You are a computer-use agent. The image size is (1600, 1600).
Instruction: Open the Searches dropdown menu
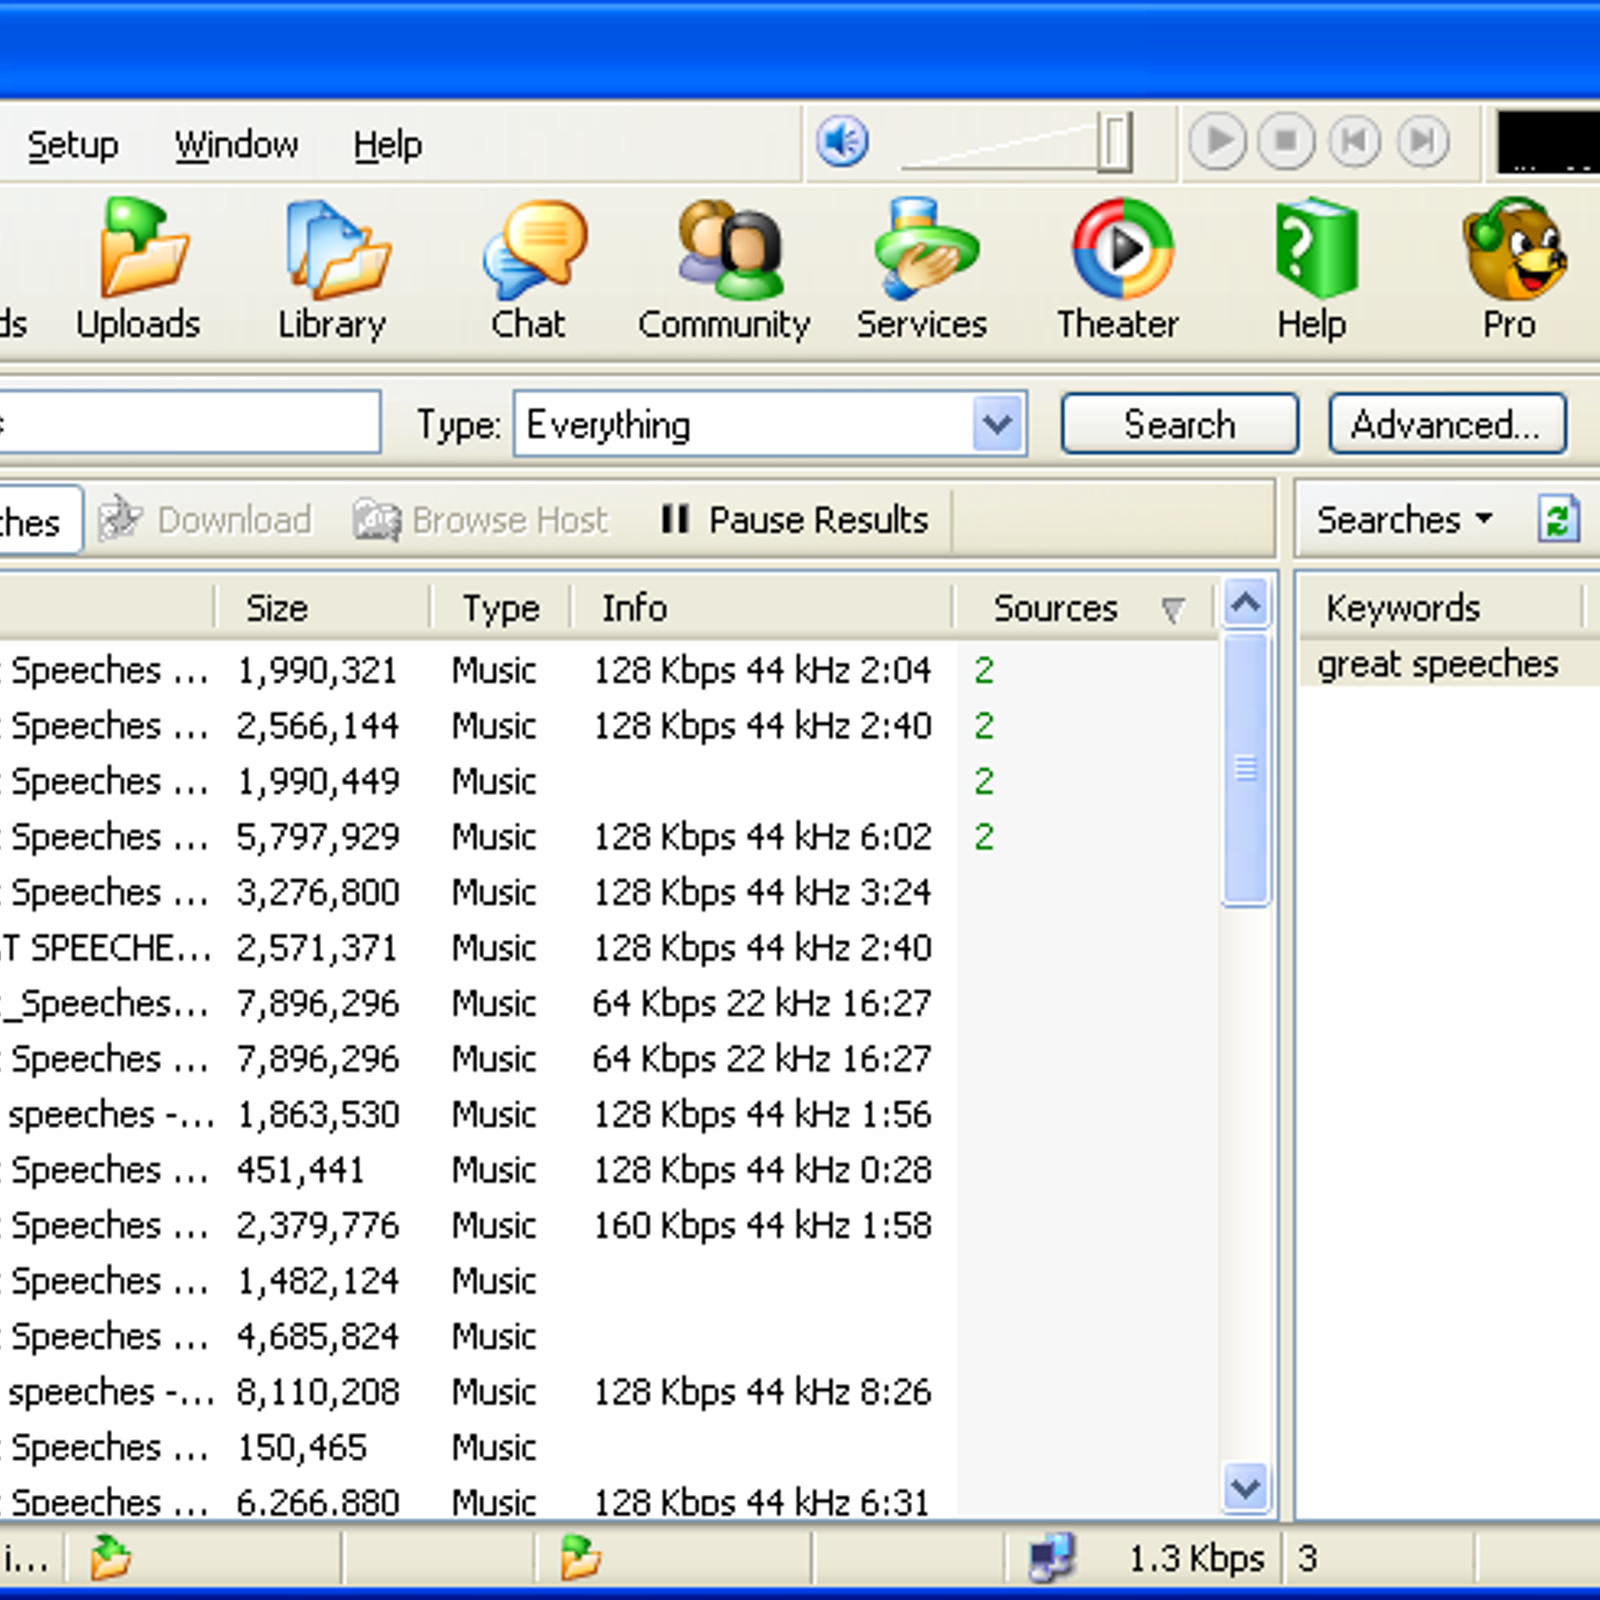[1404, 519]
